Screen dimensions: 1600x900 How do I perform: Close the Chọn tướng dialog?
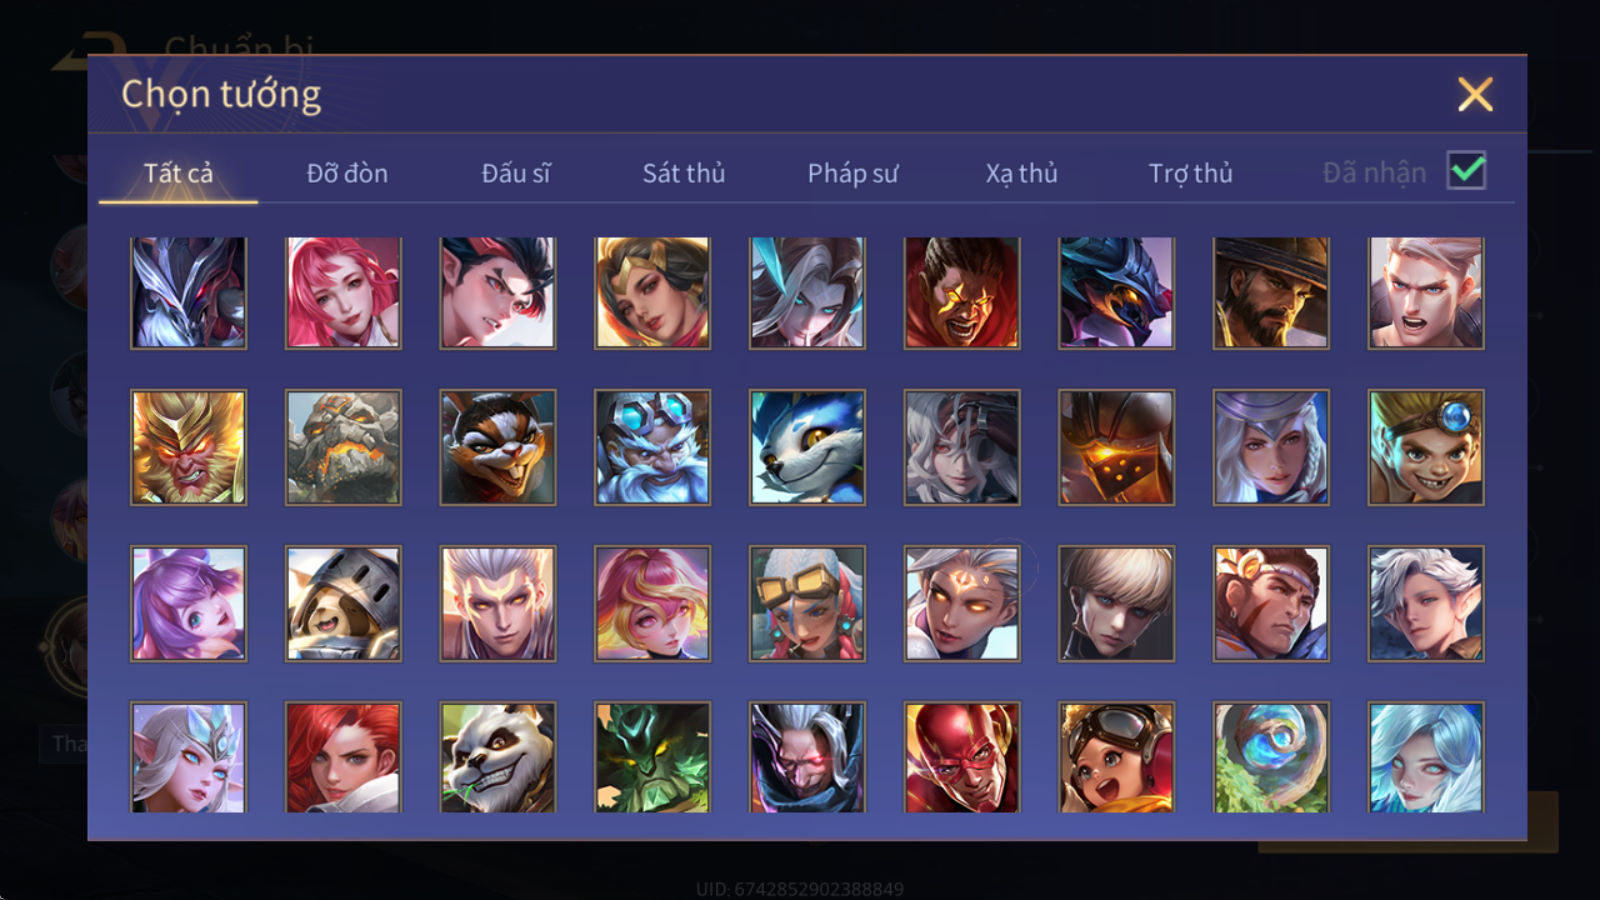(x=1475, y=95)
